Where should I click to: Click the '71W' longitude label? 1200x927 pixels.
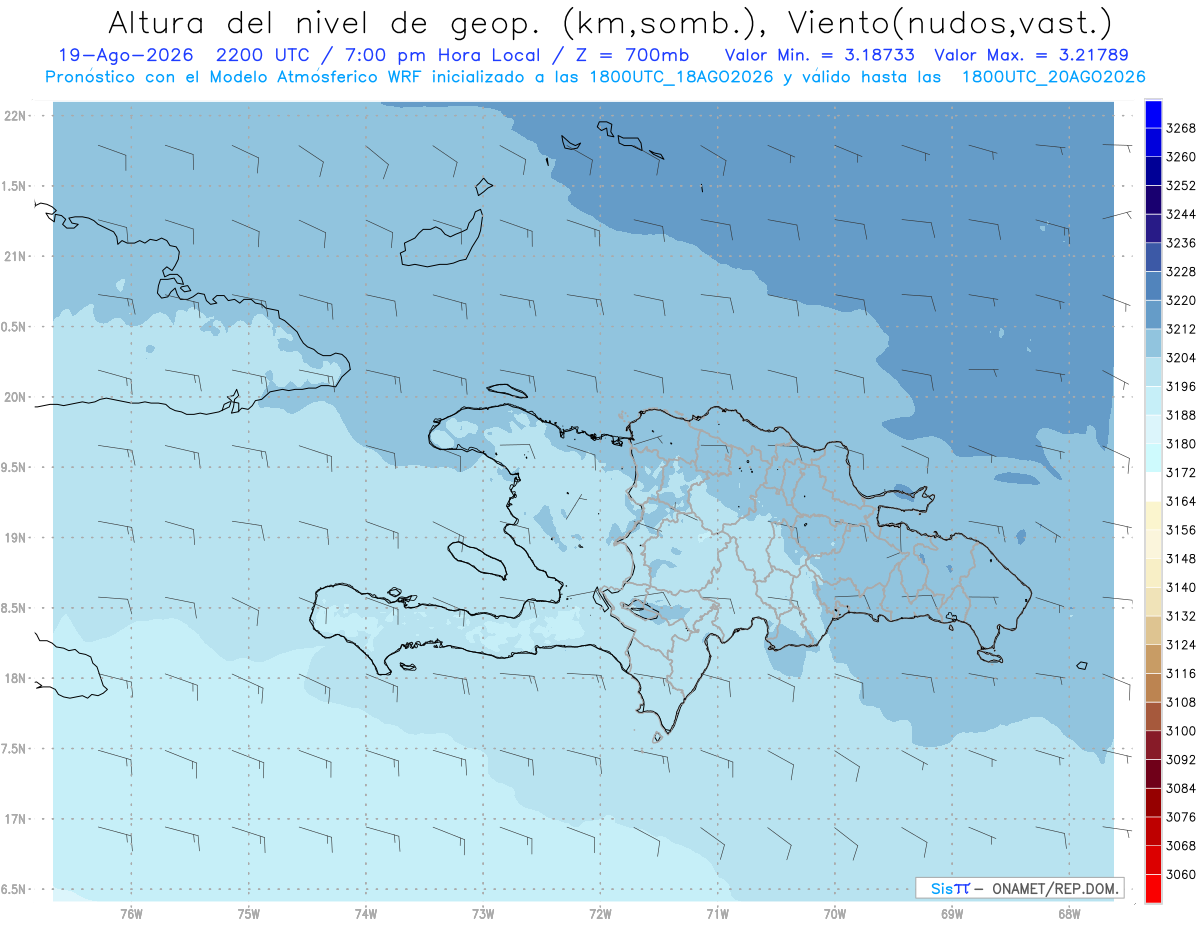pyautogui.click(x=717, y=914)
